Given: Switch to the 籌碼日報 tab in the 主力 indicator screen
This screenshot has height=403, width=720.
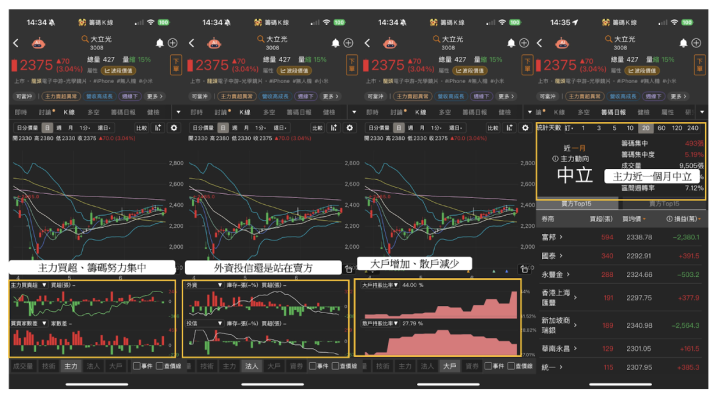Looking at the screenshot, I should click(x=123, y=112).
